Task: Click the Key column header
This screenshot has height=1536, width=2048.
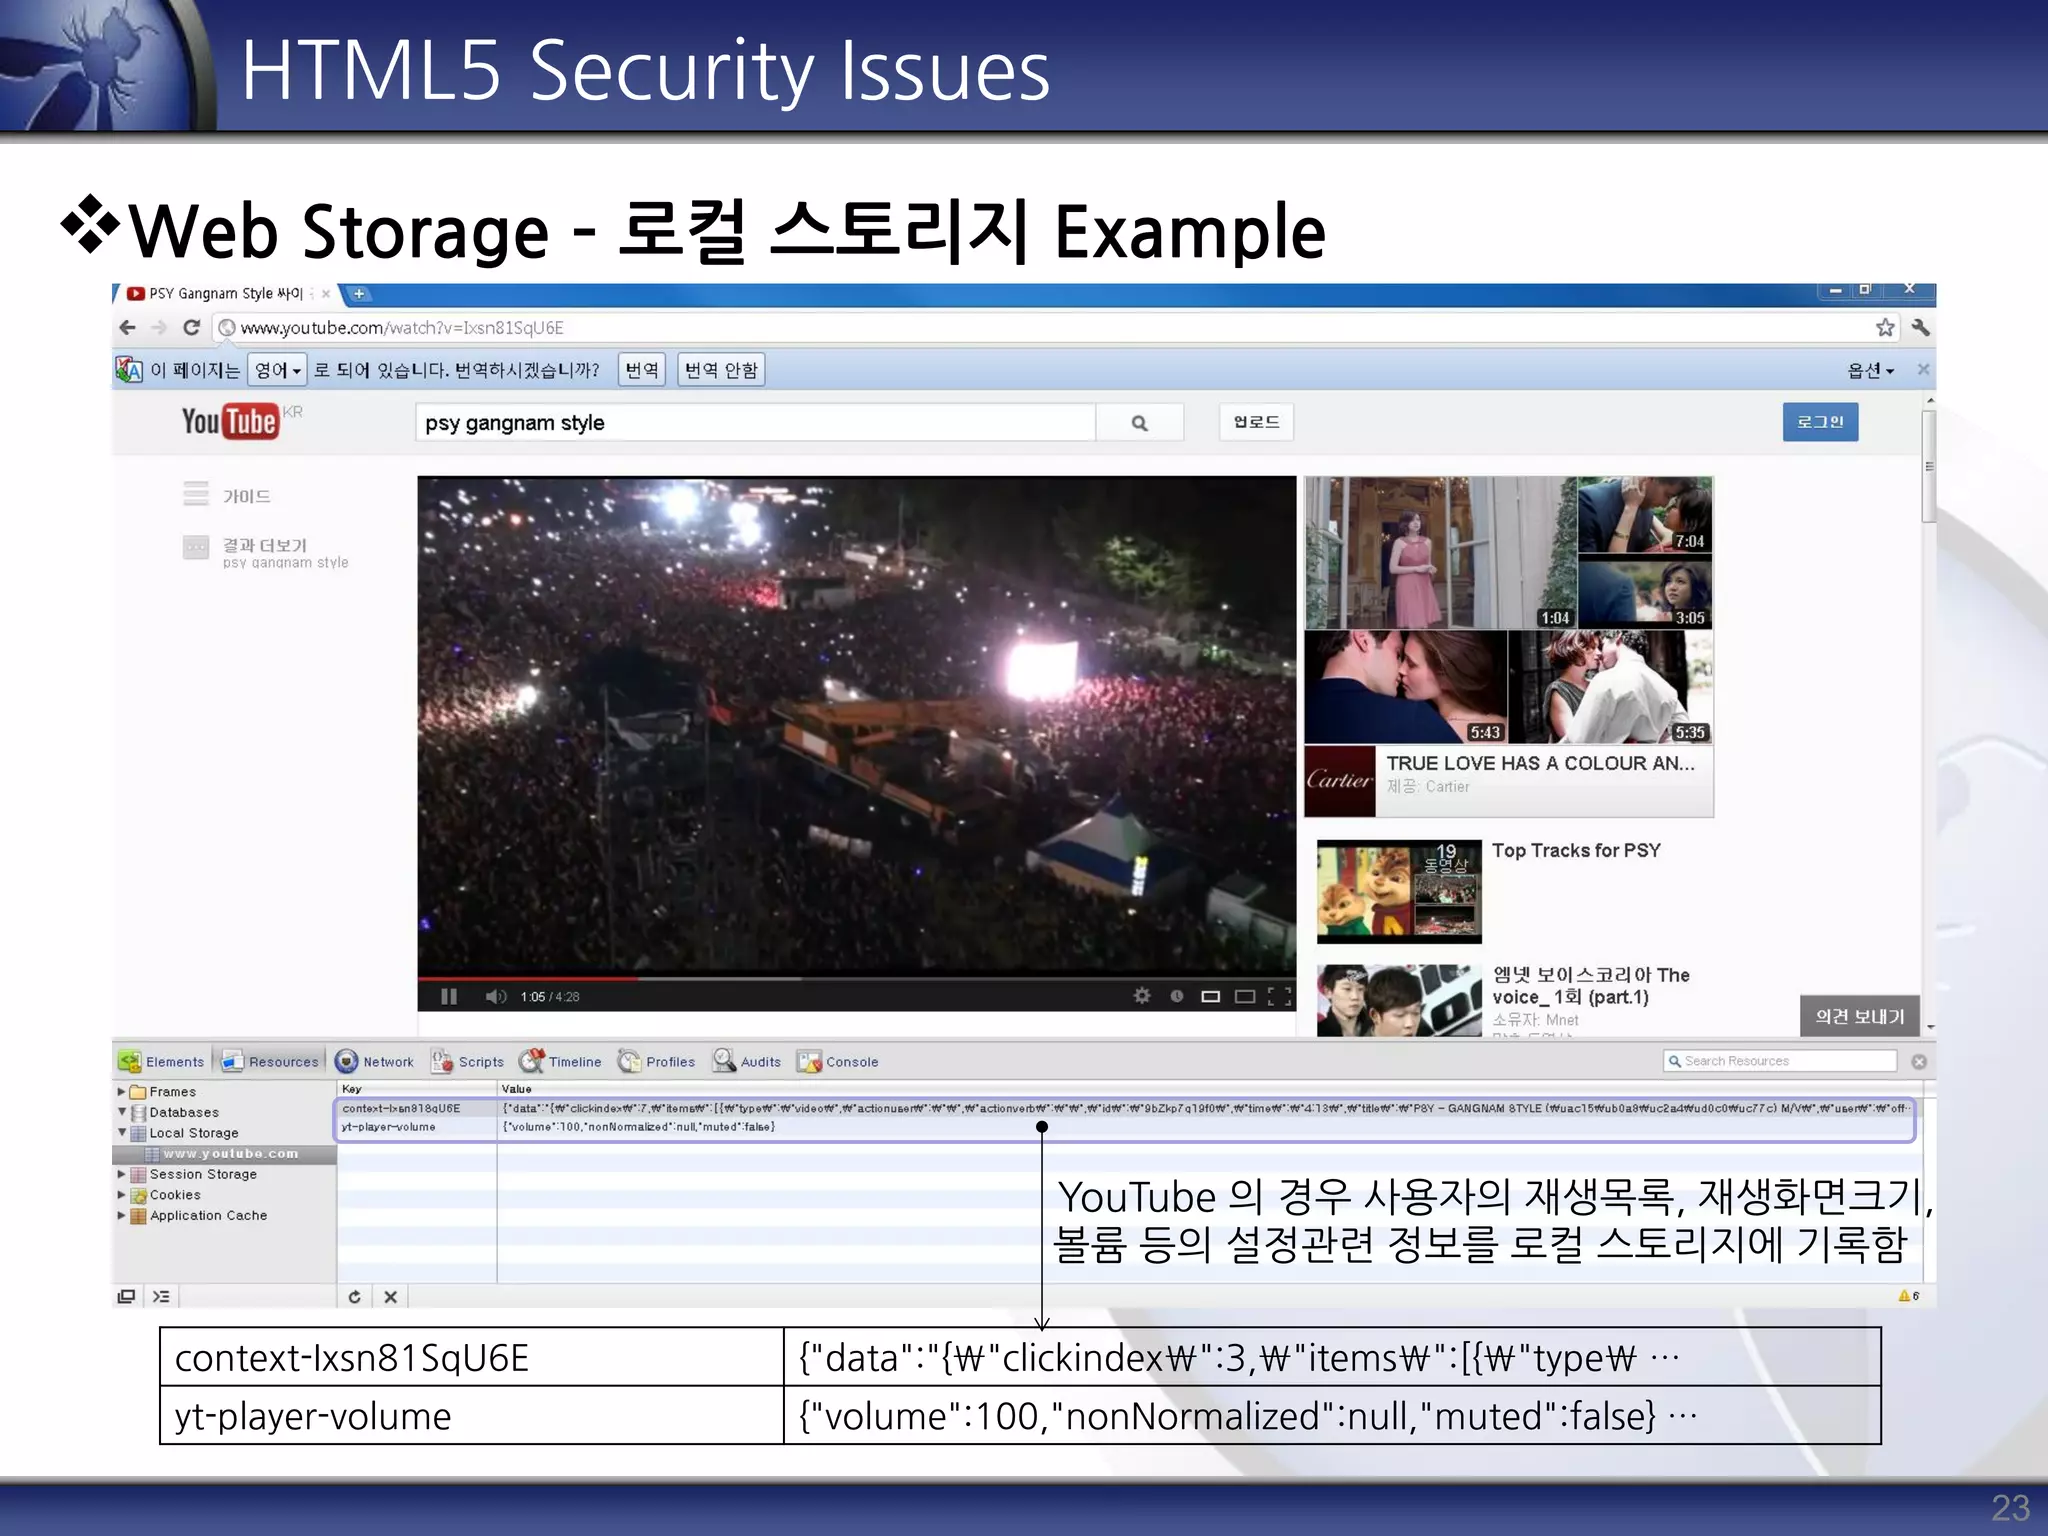Action: (x=417, y=1089)
